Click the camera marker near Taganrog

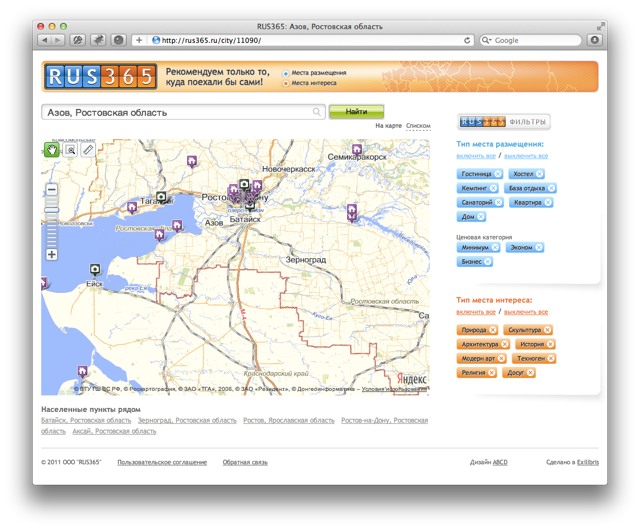(161, 197)
